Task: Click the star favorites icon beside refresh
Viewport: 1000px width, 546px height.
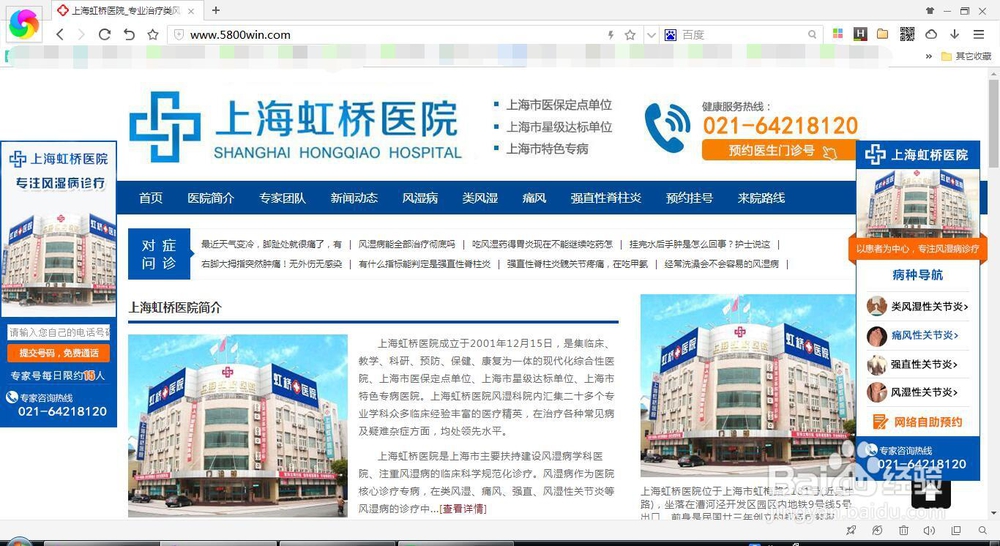Action: pyautogui.click(x=153, y=34)
